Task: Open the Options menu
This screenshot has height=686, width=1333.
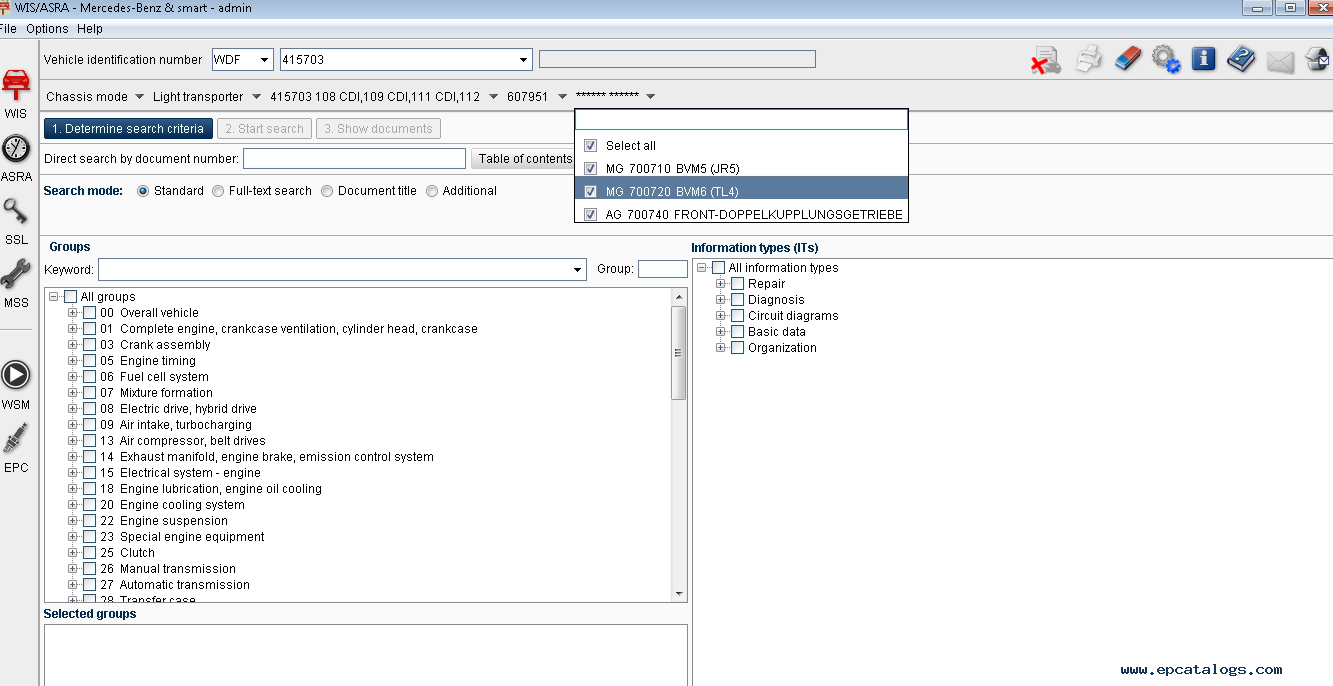Action: click(x=47, y=29)
